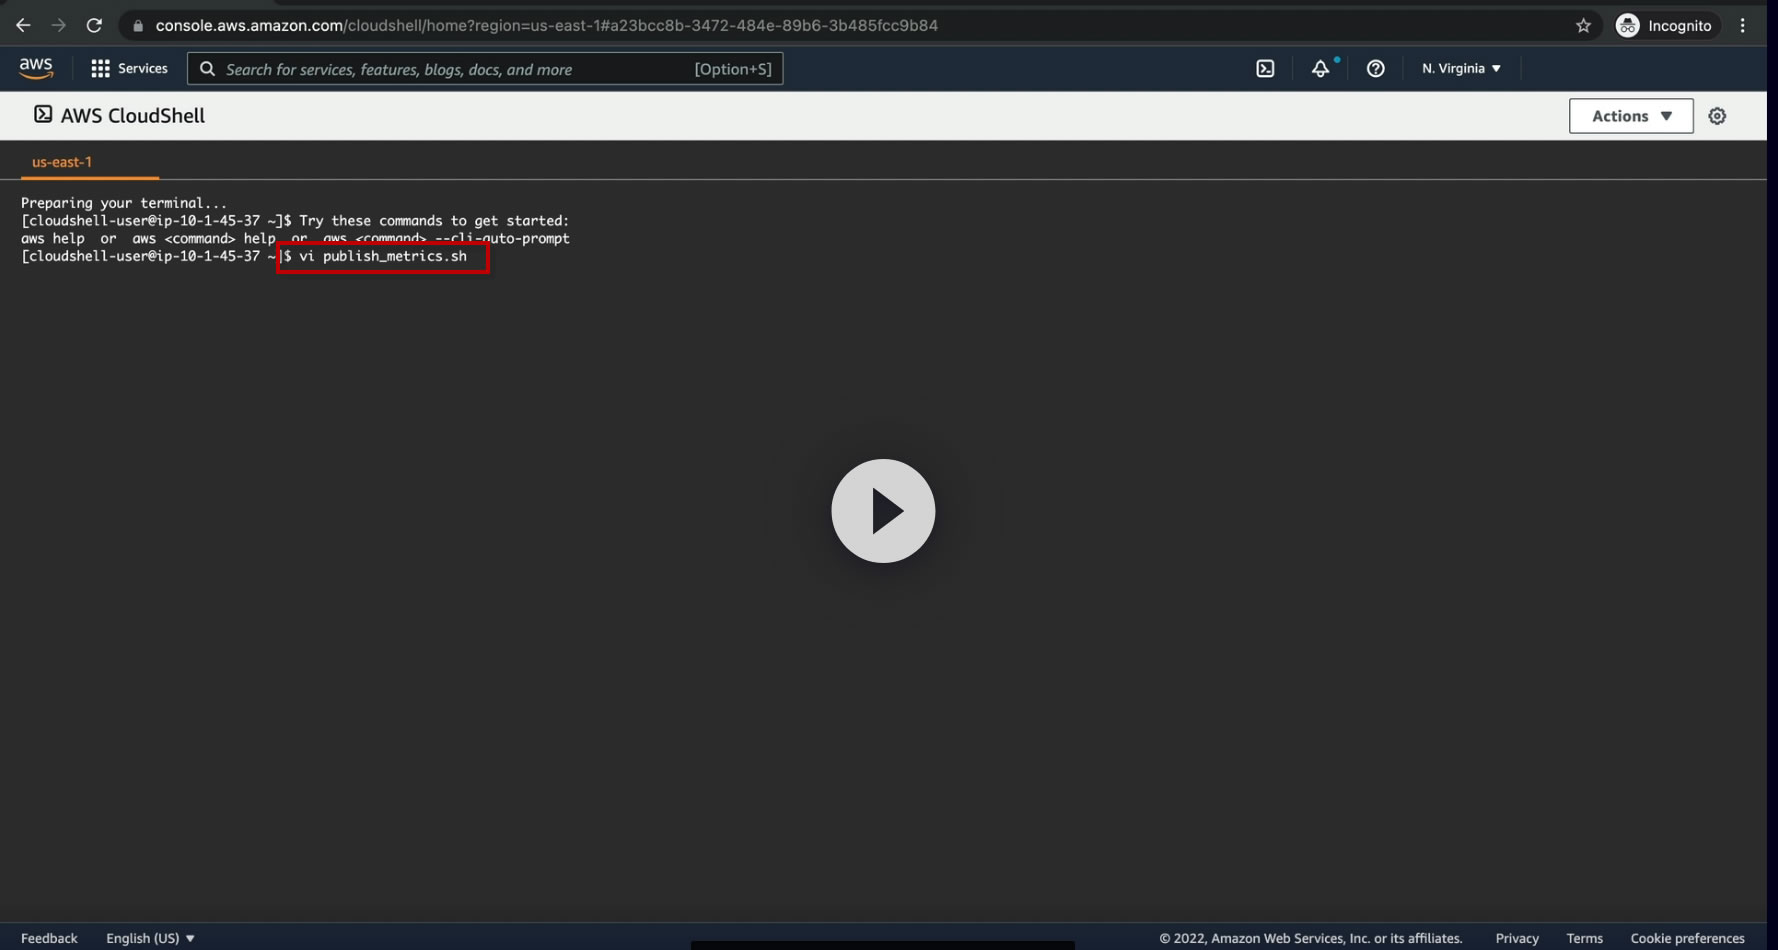Open the Actions dropdown
The height and width of the screenshot is (950, 1778).
pyautogui.click(x=1631, y=116)
